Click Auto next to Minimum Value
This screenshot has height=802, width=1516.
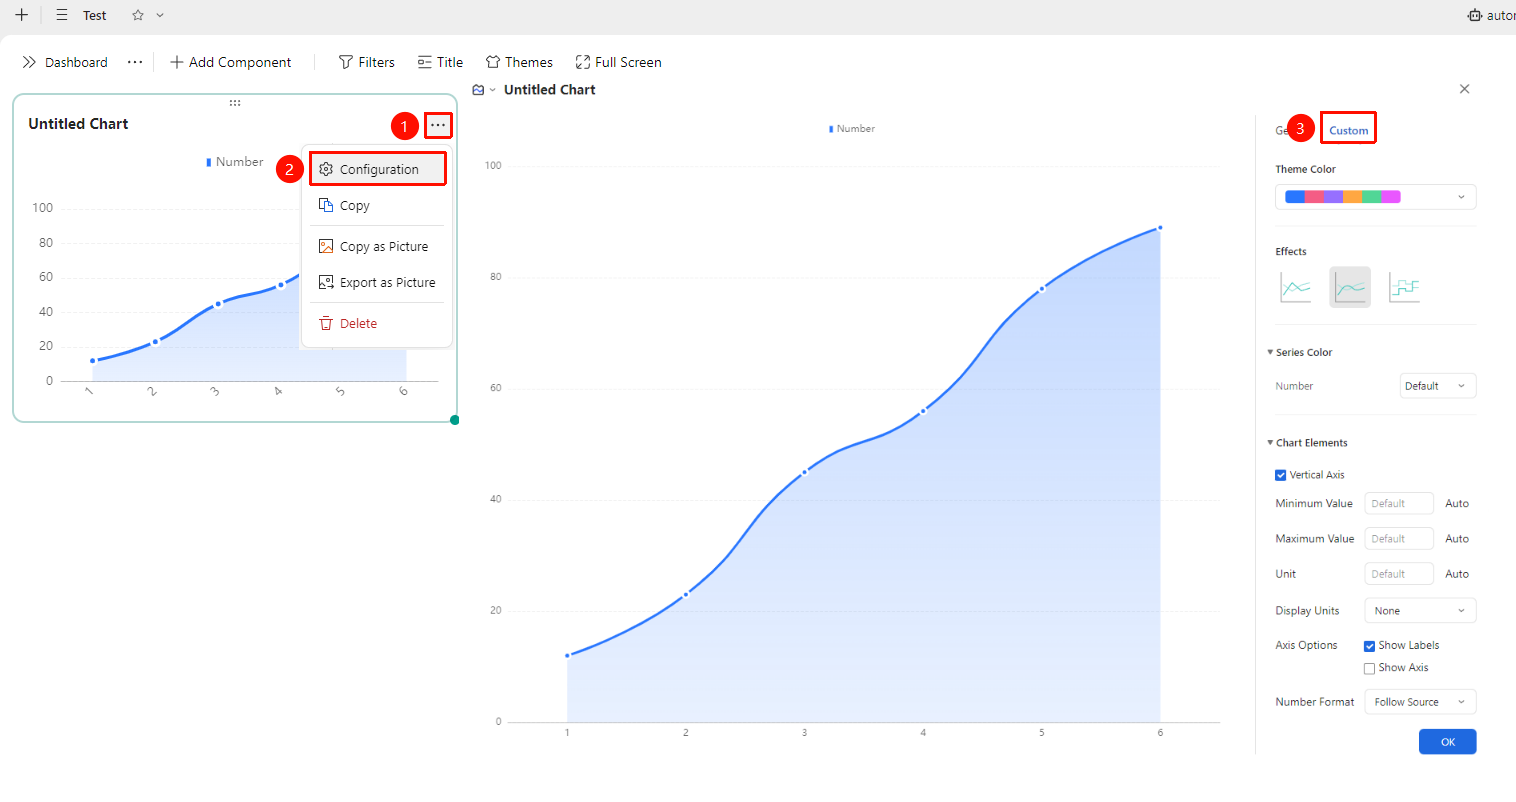(1457, 504)
